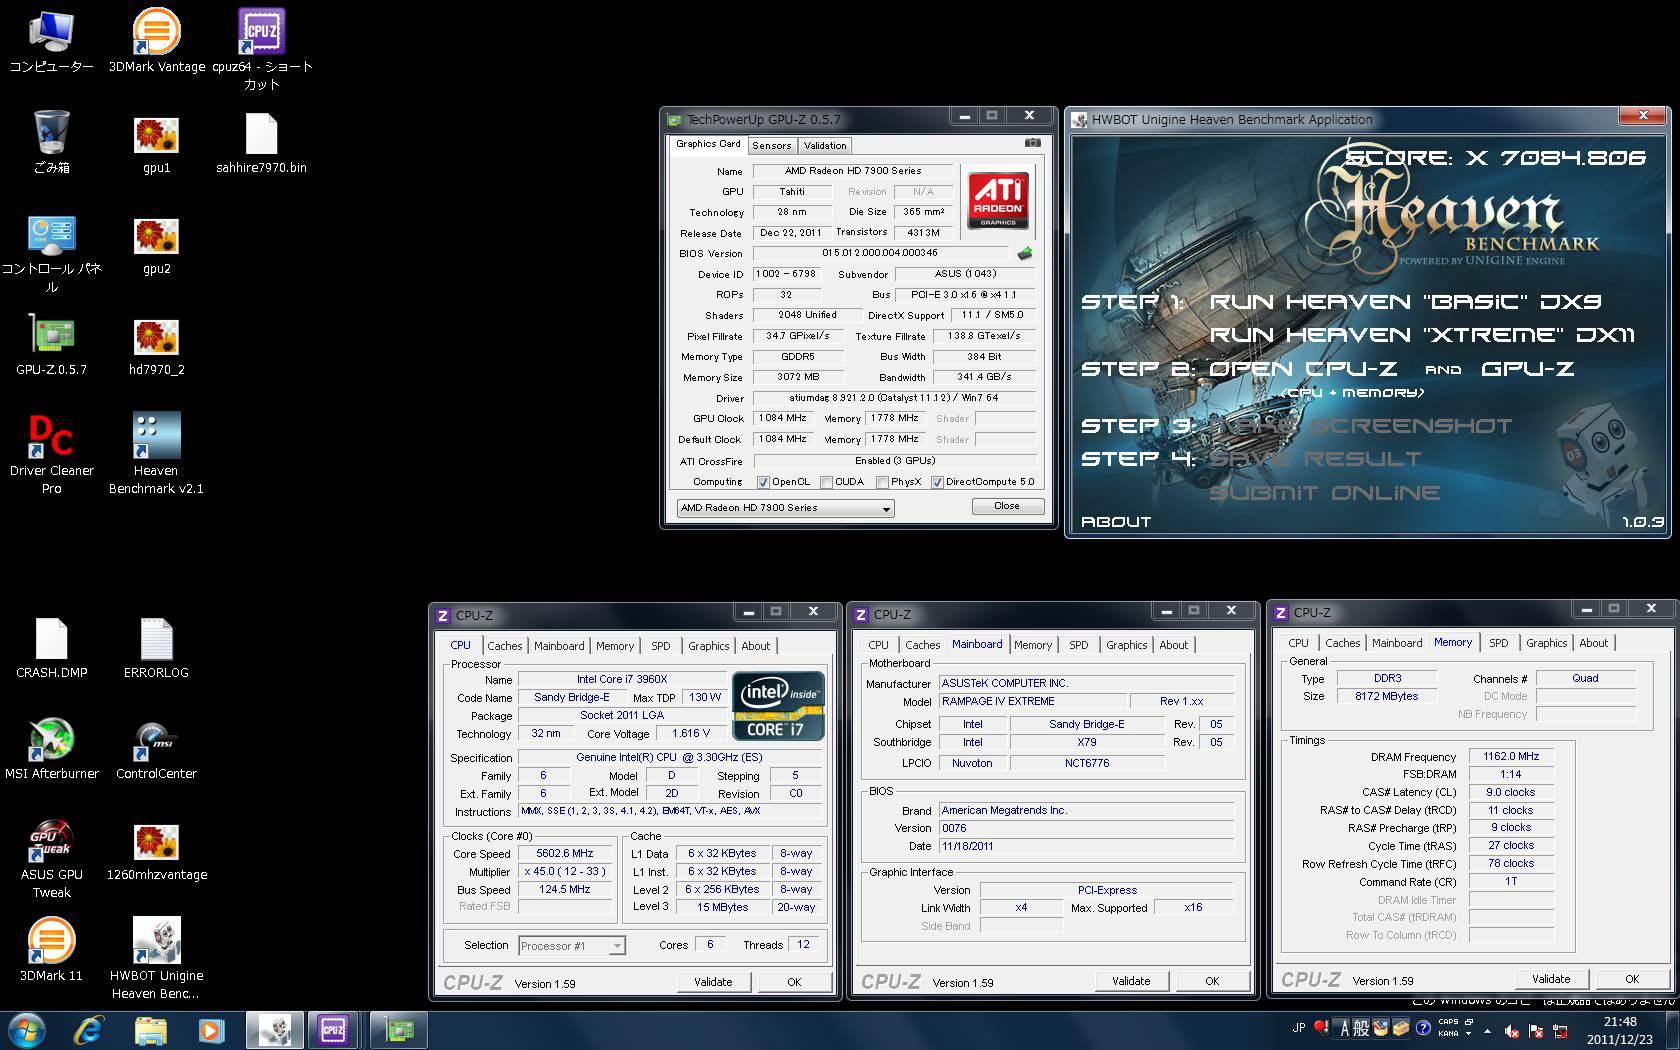
Task: Click the ATI Radeon logo in GPU-Z
Action: click(x=997, y=201)
